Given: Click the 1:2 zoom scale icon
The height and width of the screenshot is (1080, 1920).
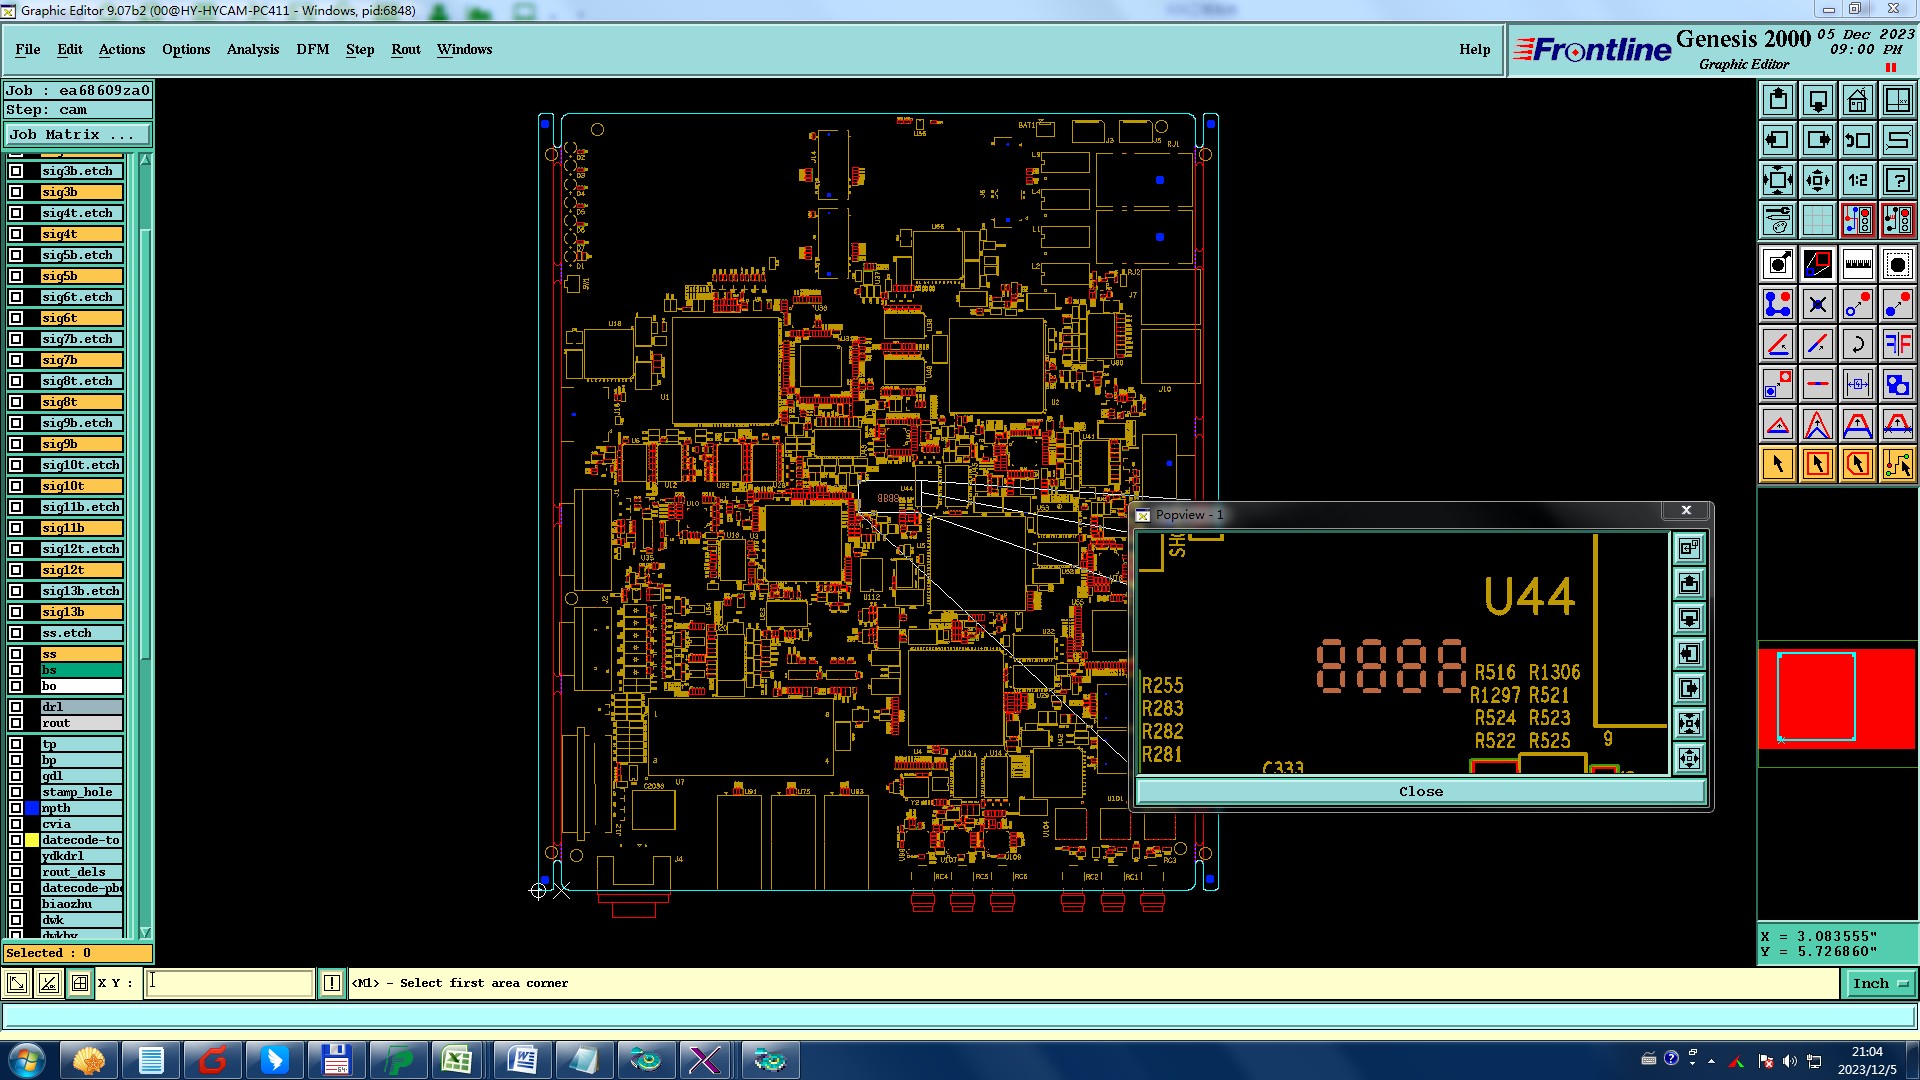Looking at the screenshot, I should pos(1857,180).
